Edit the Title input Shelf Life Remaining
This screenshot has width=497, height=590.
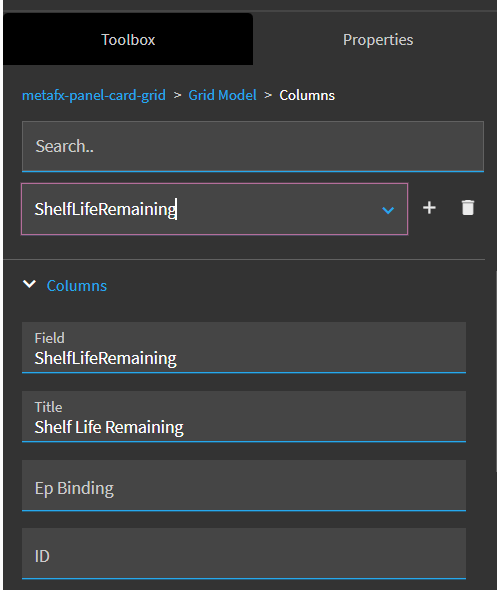[244, 417]
